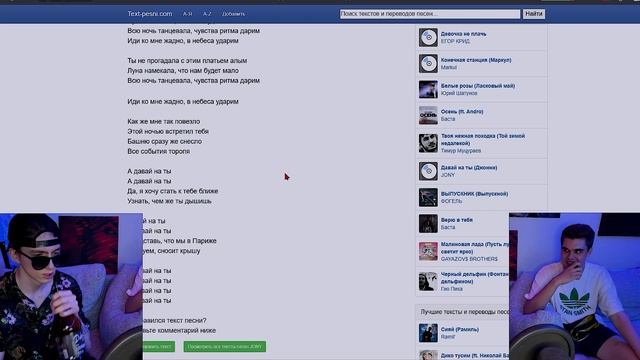The height and width of the screenshot is (360, 640).
Task: Click the Белые розы cover thumbnail
Action: coord(428,89)
